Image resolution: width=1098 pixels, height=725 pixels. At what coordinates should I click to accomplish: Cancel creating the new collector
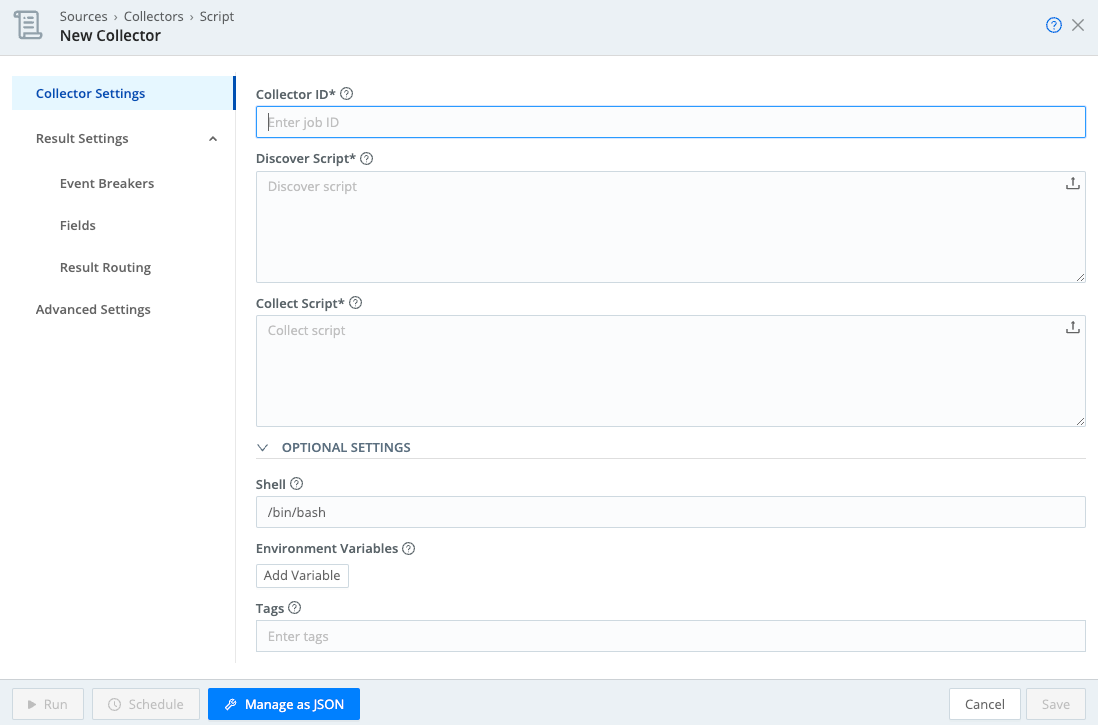click(x=984, y=704)
